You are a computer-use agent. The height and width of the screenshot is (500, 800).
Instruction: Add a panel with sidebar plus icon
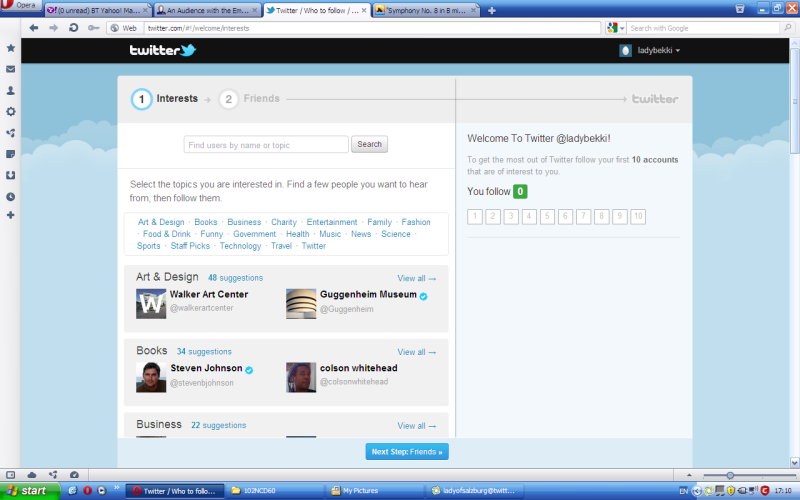10,215
